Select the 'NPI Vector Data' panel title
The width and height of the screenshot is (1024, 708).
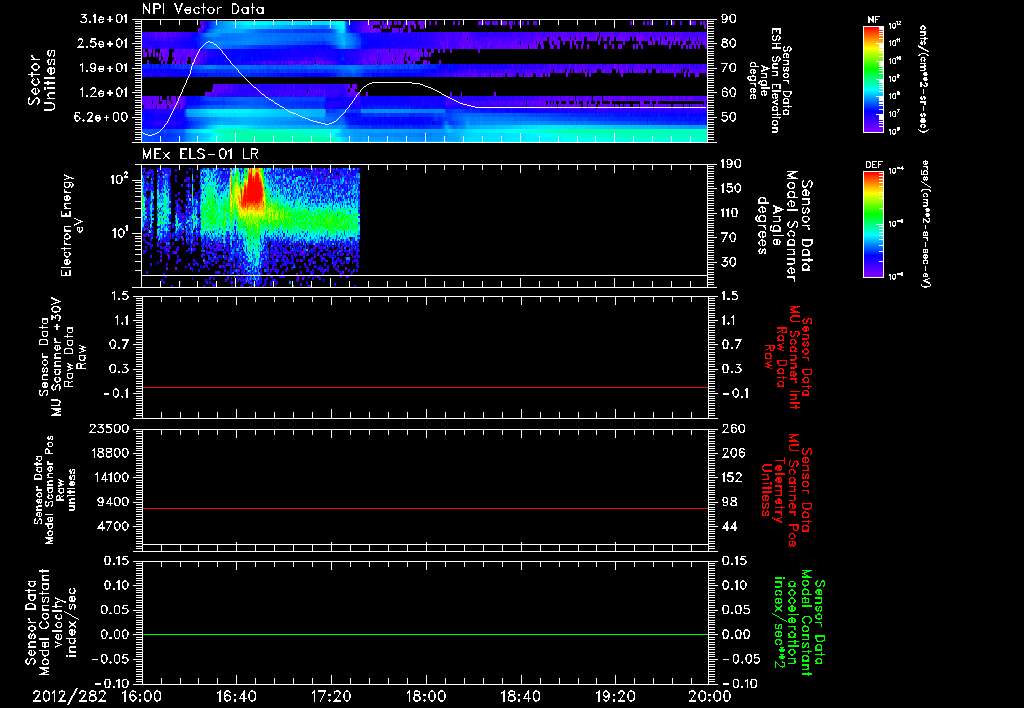204,9
